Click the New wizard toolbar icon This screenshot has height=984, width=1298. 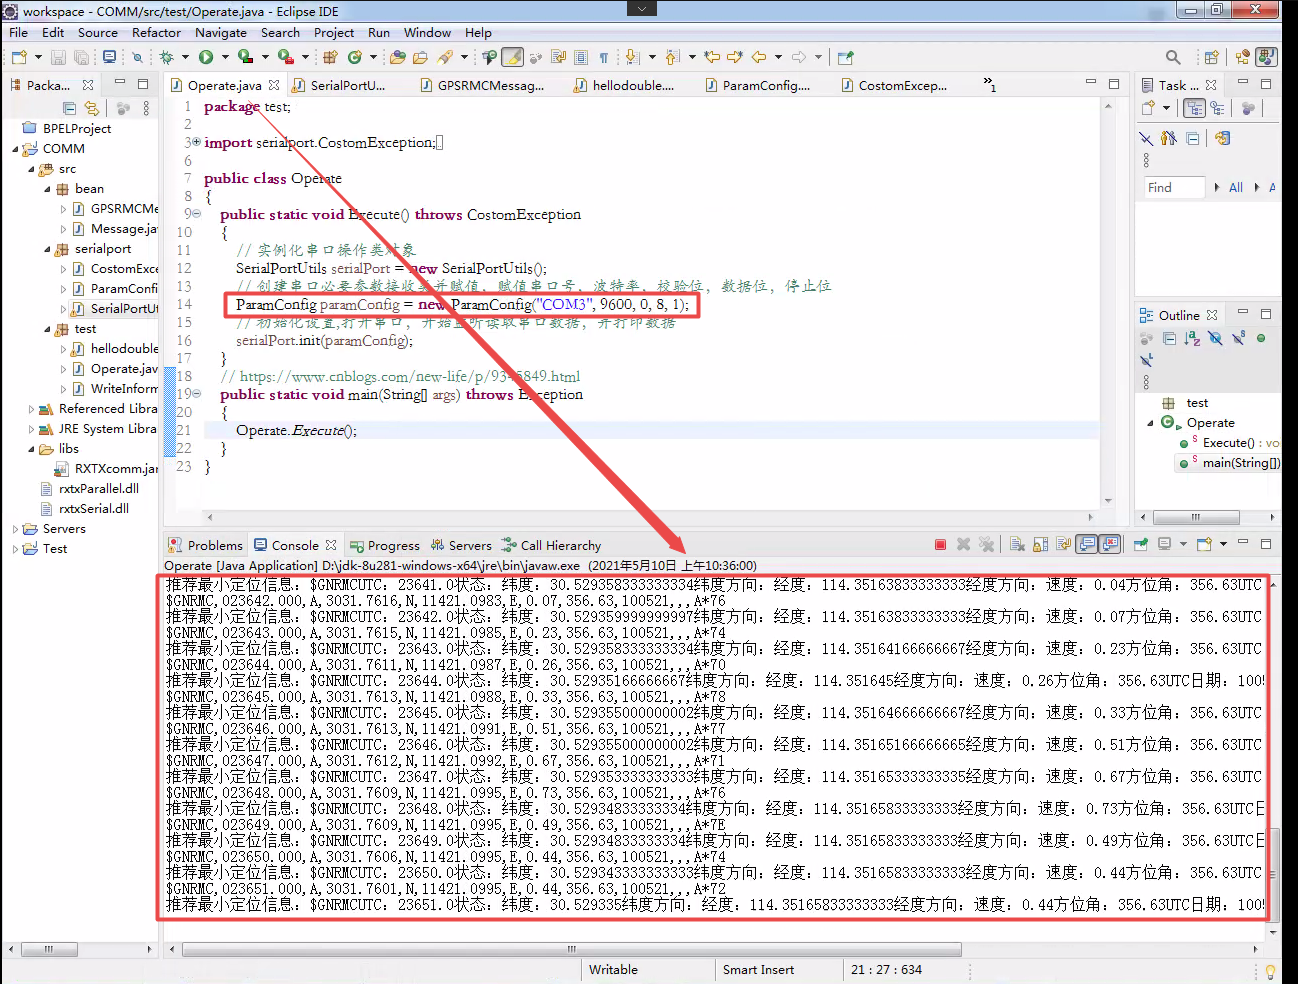(x=19, y=57)
